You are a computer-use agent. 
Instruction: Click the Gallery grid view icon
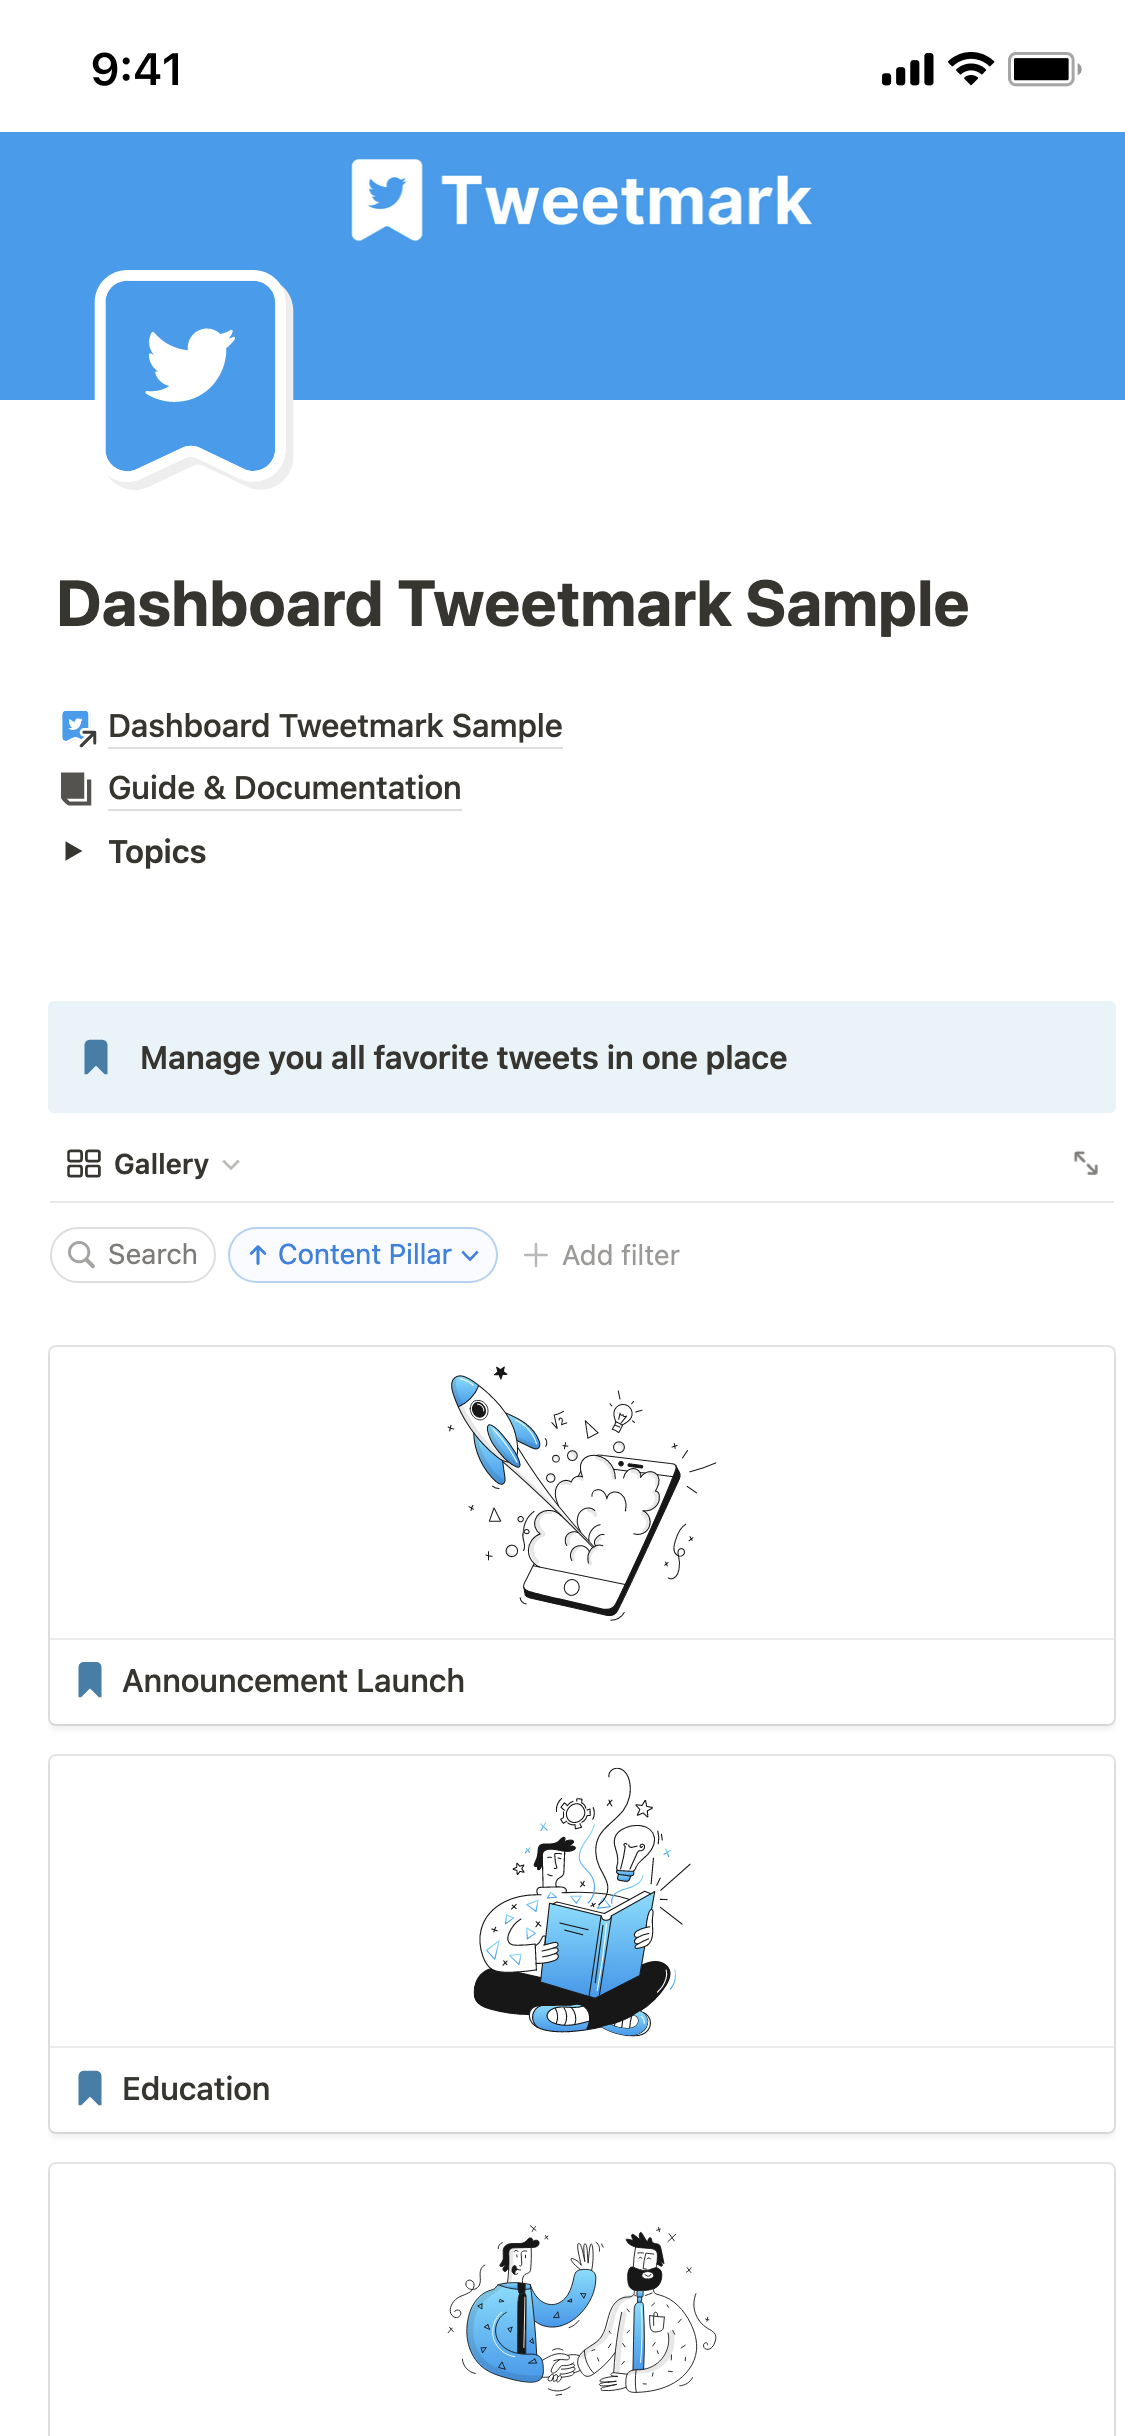[x=83, y=1163]
